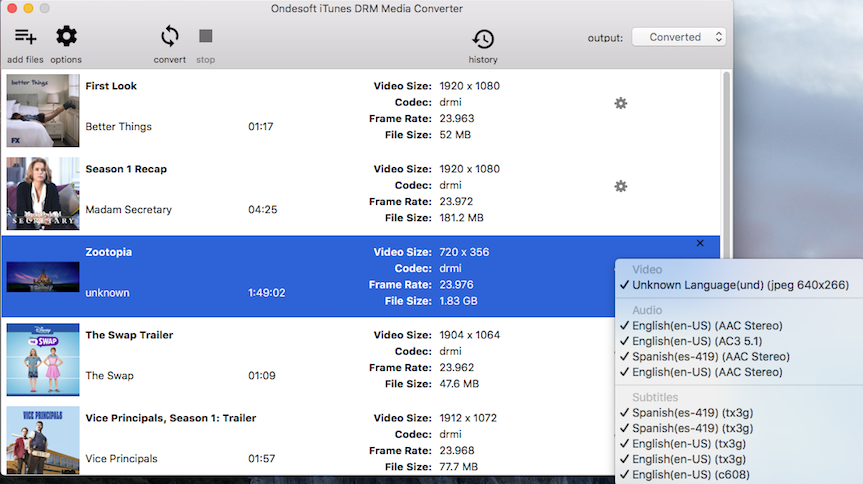Click the frame rate '23.968'
Screen dimensions: 863x484
click(456, 450)
